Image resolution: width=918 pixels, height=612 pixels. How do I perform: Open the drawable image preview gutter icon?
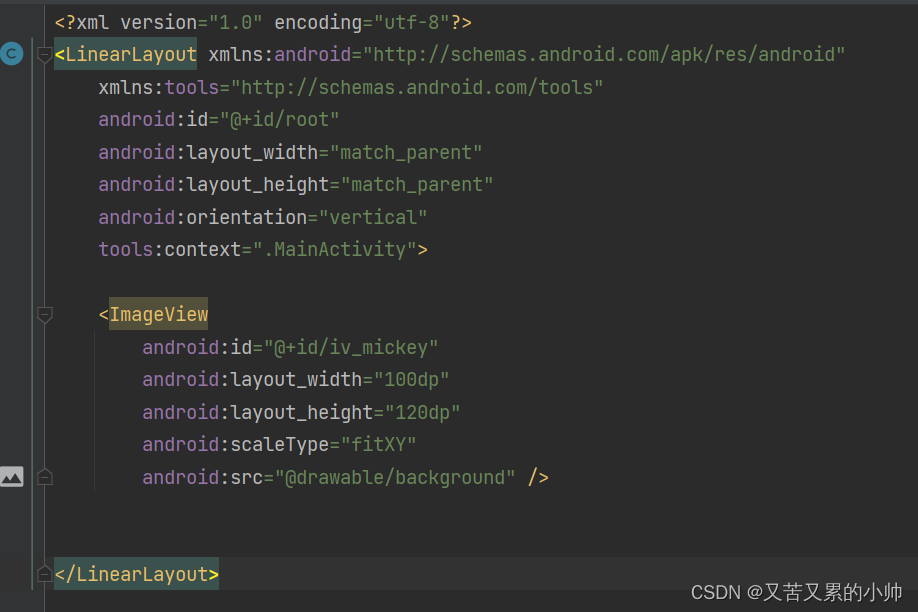click(x=11, y=477)
